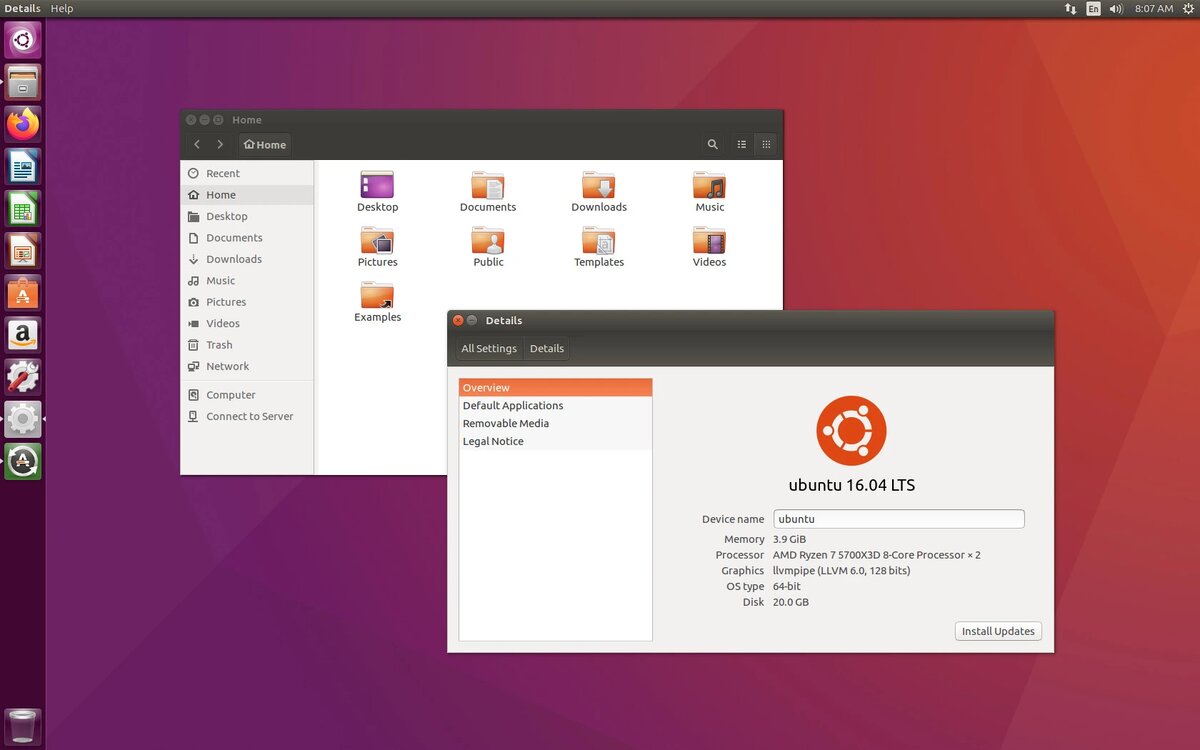Open System Settings gear icon in the launcher

pos(22,418)
